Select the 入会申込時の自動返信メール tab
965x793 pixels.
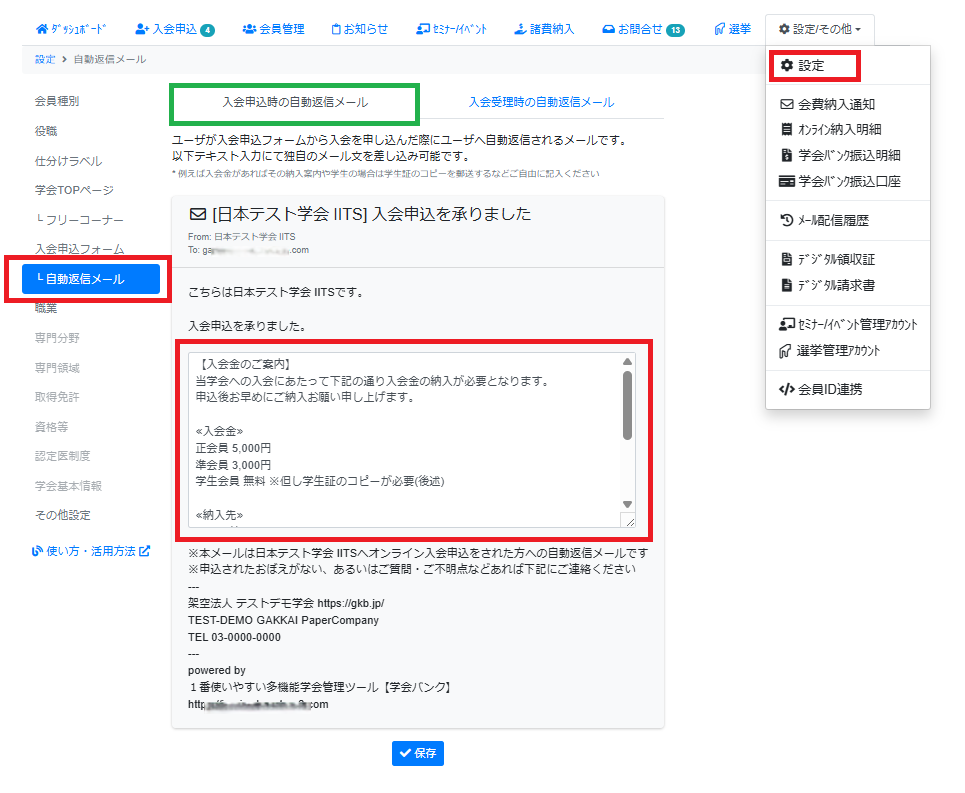coord(294,102)
